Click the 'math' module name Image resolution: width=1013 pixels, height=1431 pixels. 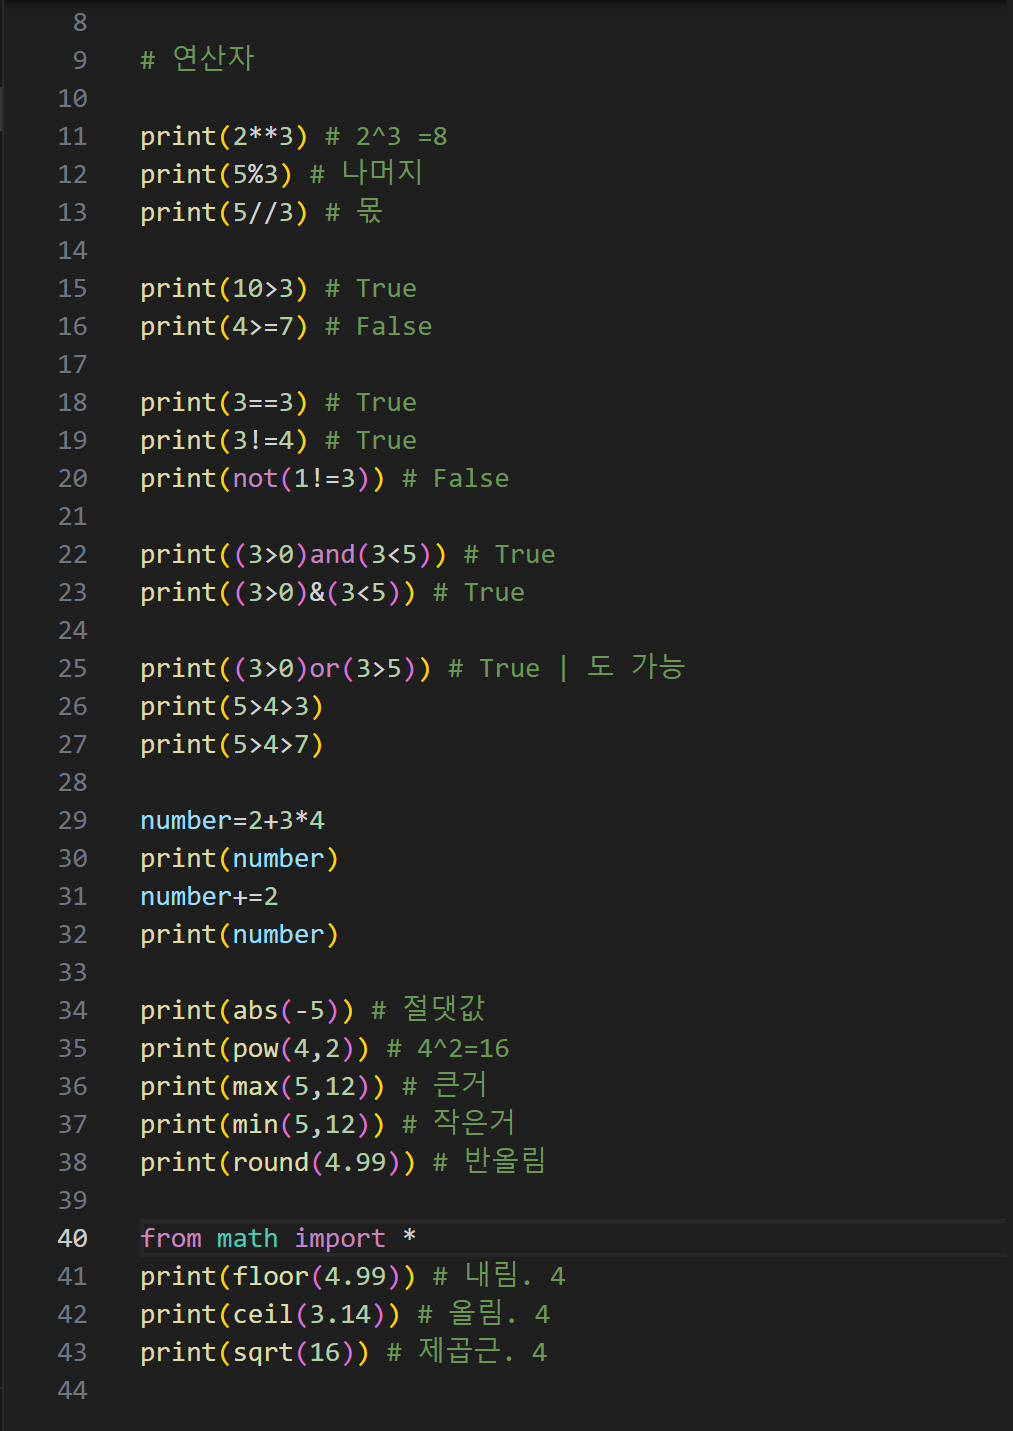coord(247,1238)
